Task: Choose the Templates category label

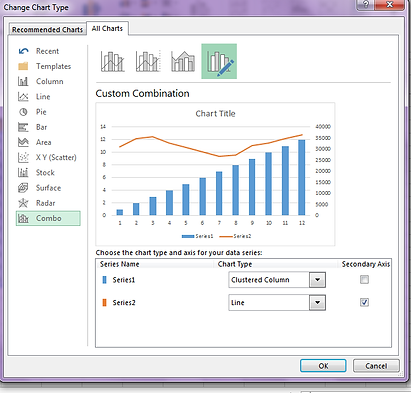Action: (53, 66)
